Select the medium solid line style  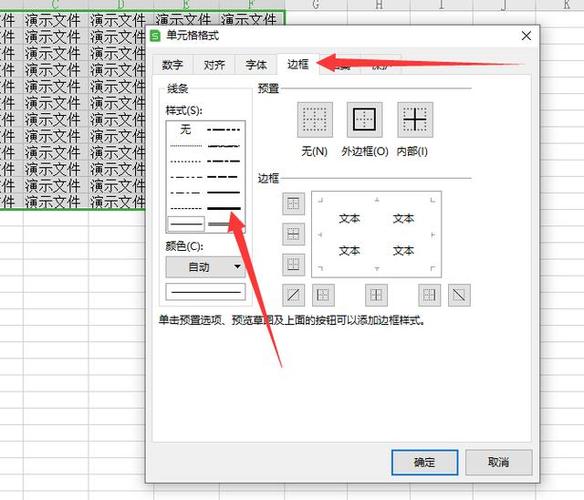click(224, 193)
